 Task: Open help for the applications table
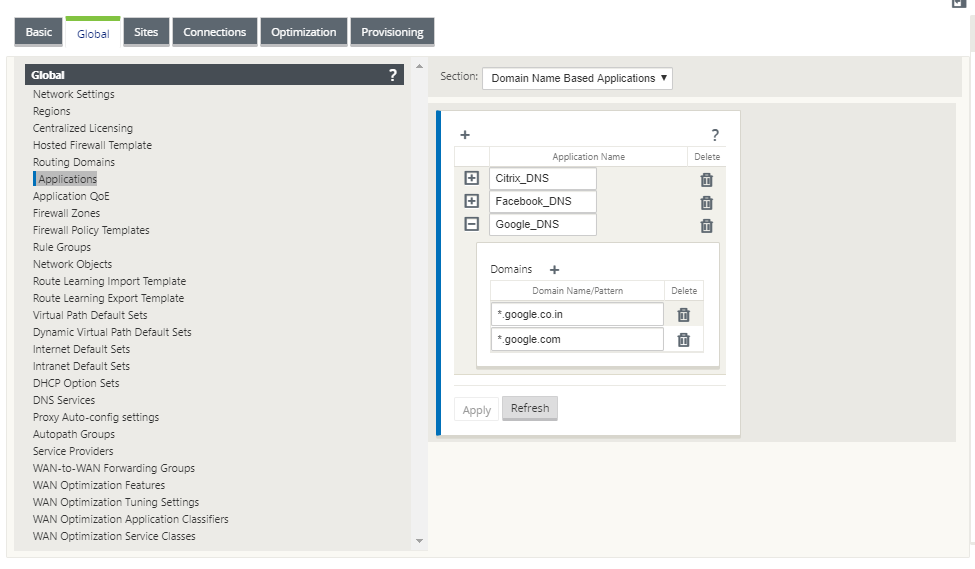click(715, 135)
